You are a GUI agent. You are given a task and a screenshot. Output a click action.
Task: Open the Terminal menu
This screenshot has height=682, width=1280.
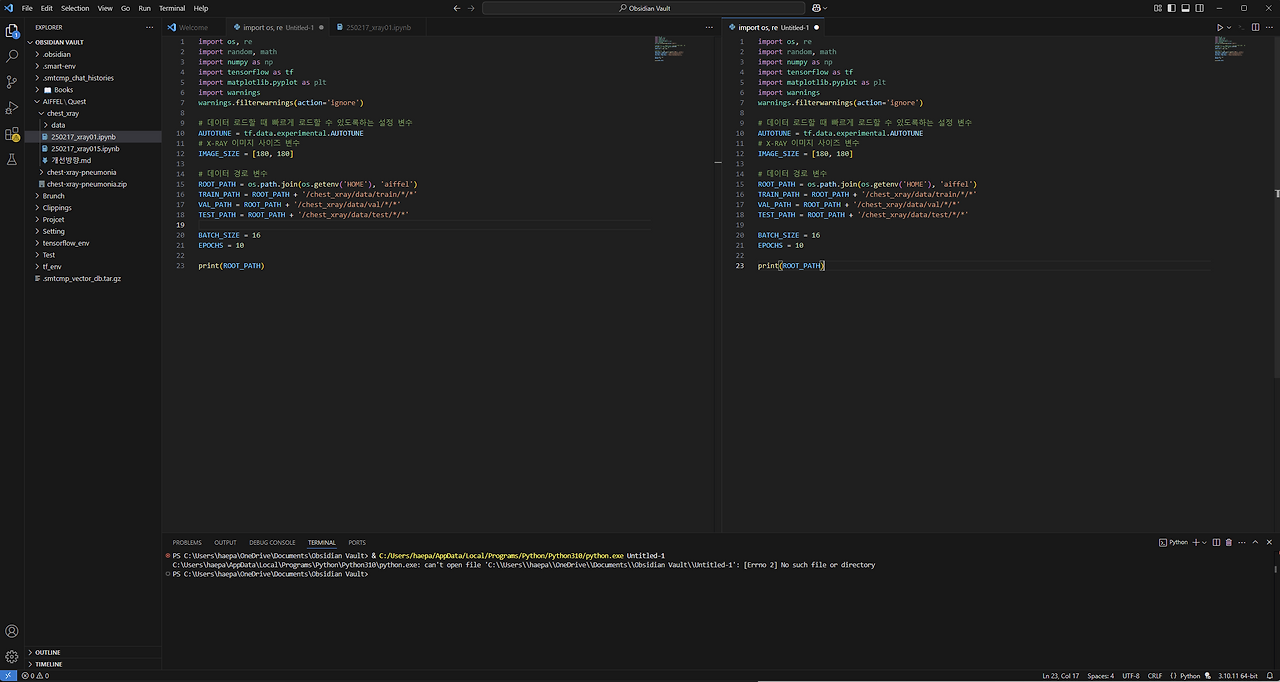coord(172,8)
